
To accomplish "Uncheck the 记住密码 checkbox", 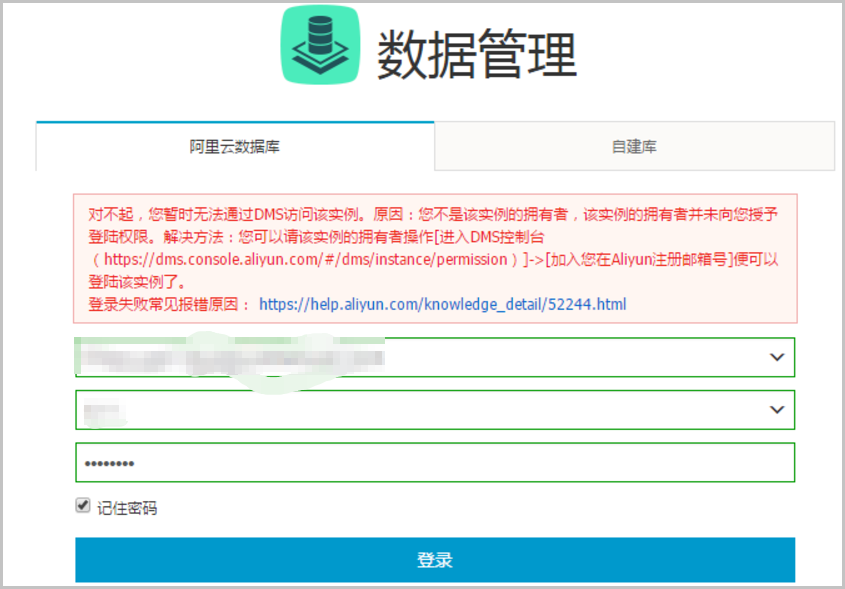I will 82,505.
